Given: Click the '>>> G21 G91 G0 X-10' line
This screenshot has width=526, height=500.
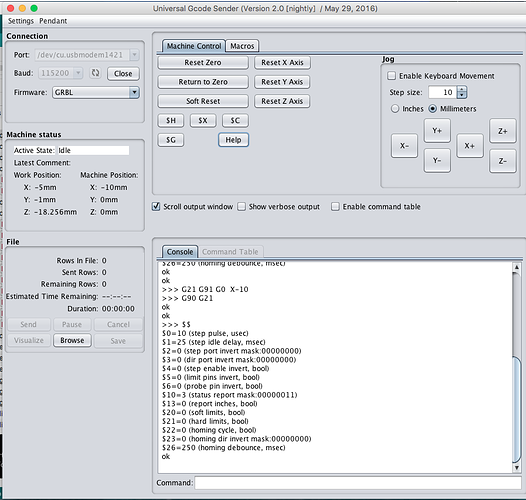Looking at the screenshot, I should coord(205,289).
